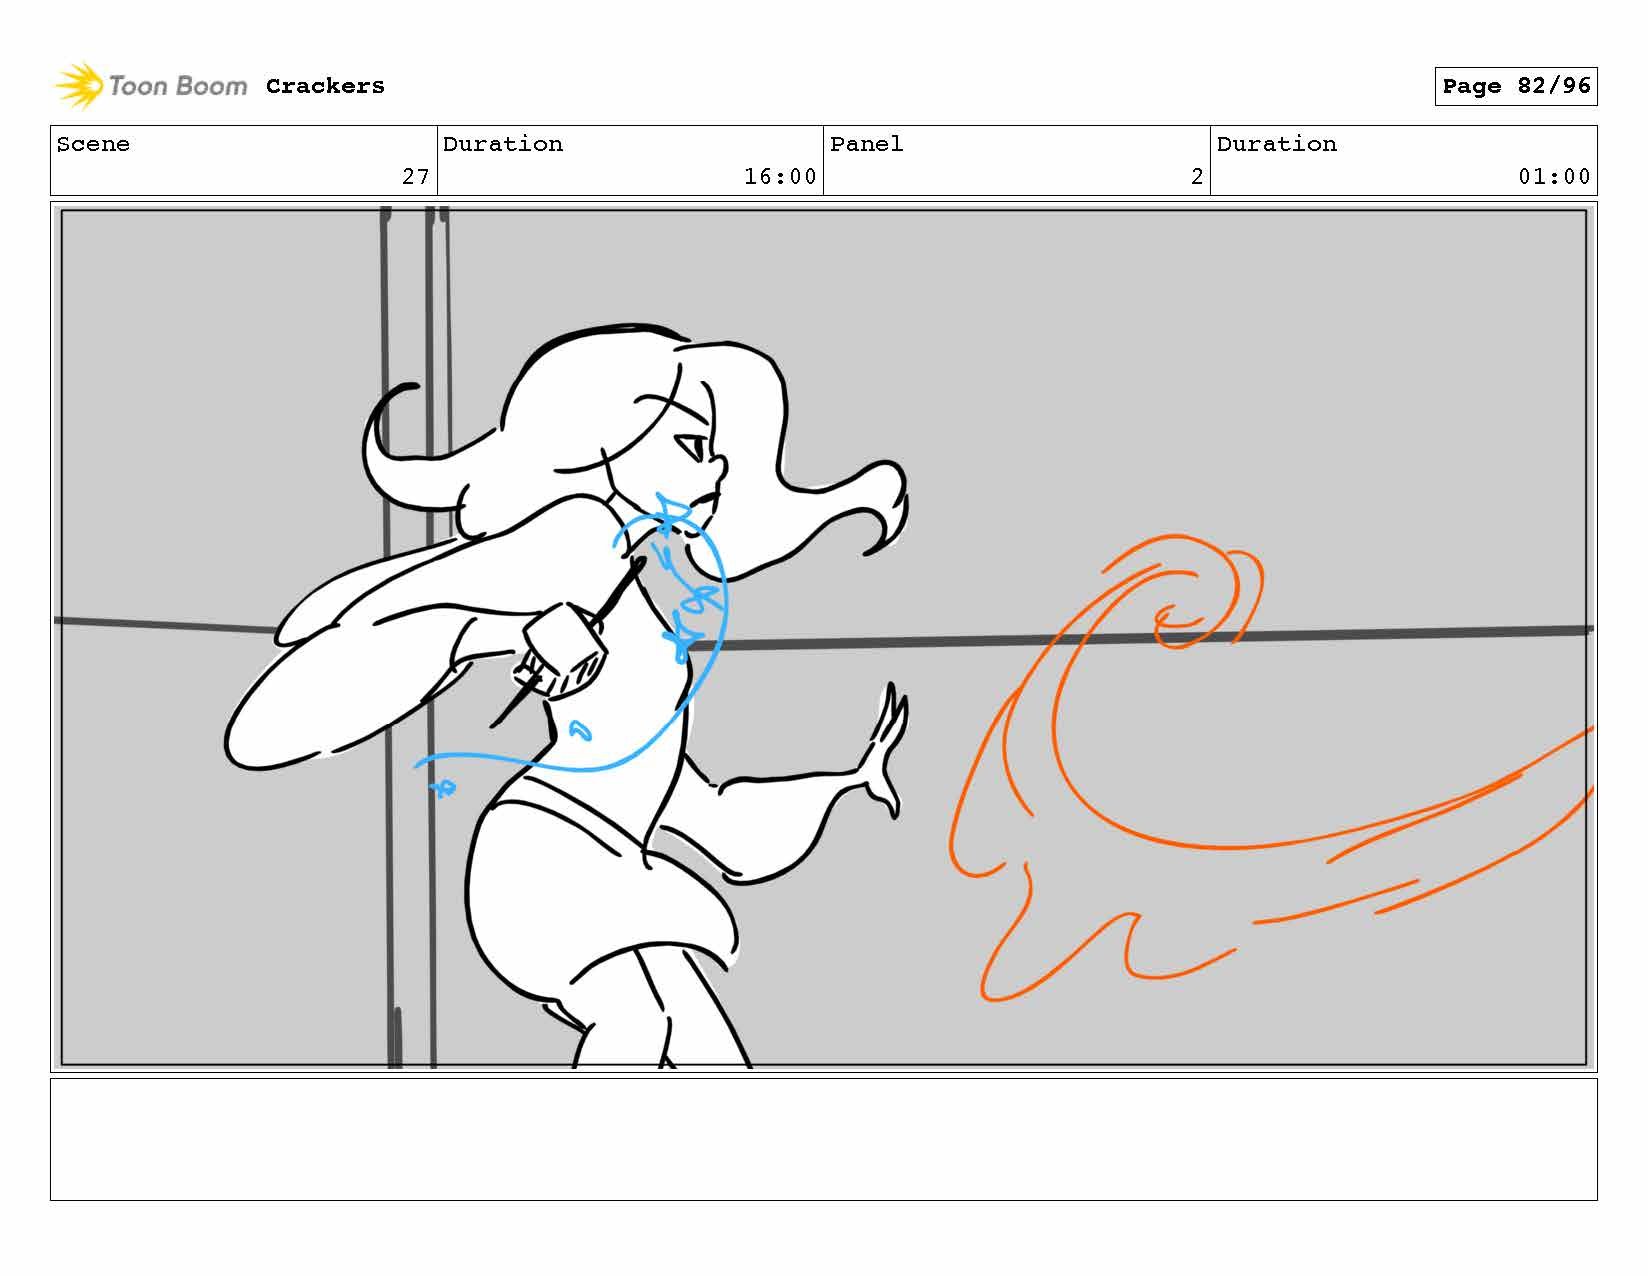Click the 'Panel' header label
This screenshot has width=1648, height=1276.
point(866,144)
